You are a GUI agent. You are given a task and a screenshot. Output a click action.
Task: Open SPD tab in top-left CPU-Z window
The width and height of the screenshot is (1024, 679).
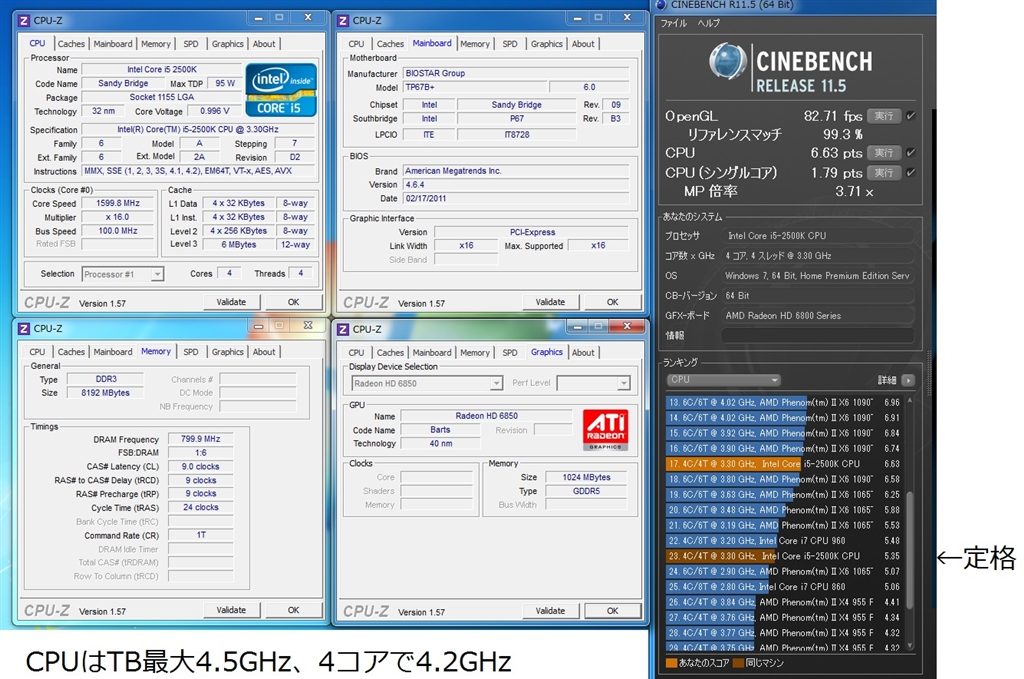(191, 44)
